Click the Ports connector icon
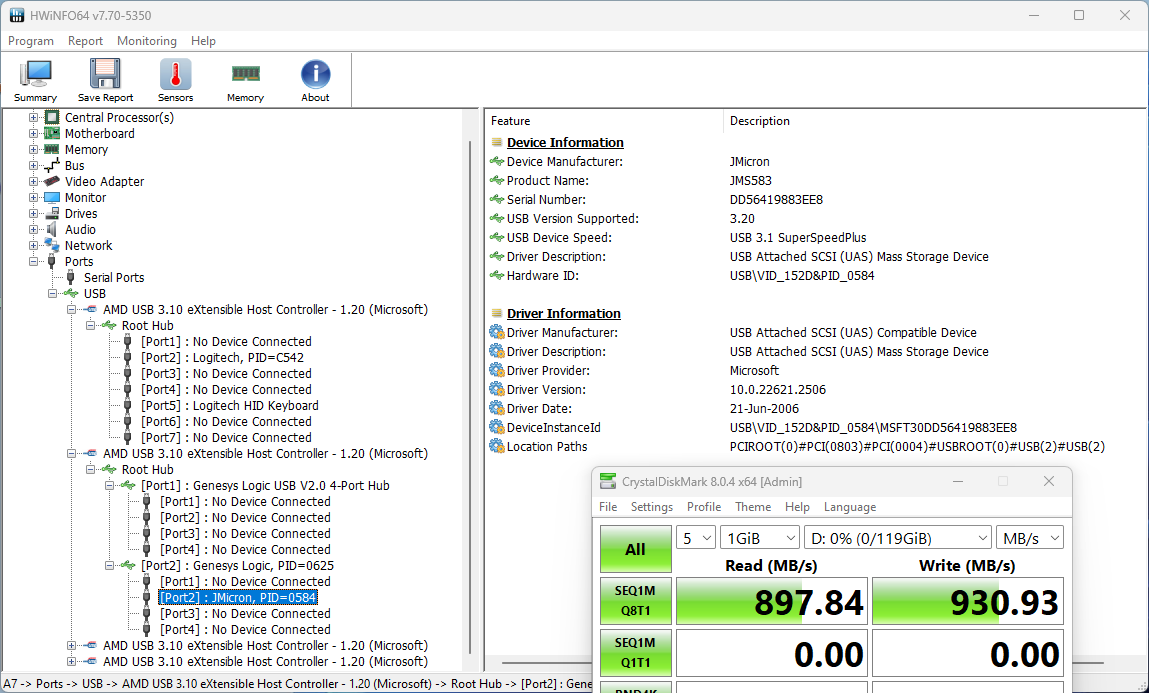Image resolution: width=1149 pixels, height=693 pixels. coord(51,262)
